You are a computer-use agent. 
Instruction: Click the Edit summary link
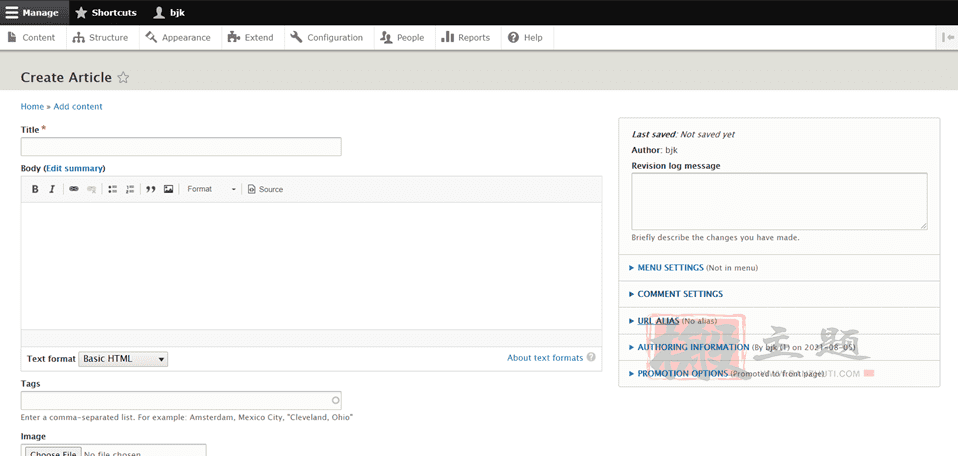[x=74, y=168]
